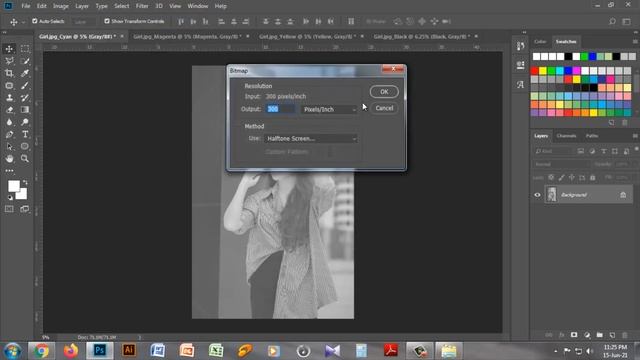Screen dimensions: 640x360
Task: Open the workspace switcher icon dropdown
Action: [627, 21]
